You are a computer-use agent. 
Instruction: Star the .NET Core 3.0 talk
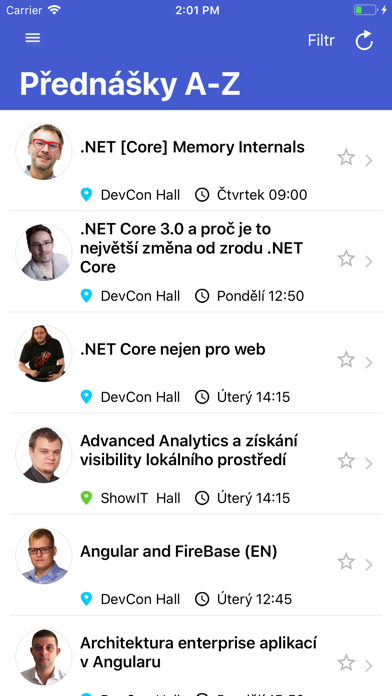click(x=346, y=258)
